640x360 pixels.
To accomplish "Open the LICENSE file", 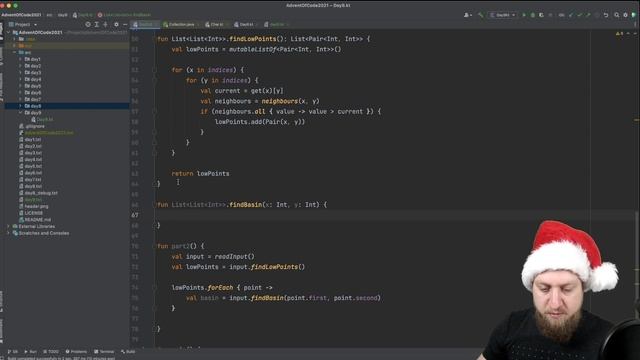I will point(31,213).
